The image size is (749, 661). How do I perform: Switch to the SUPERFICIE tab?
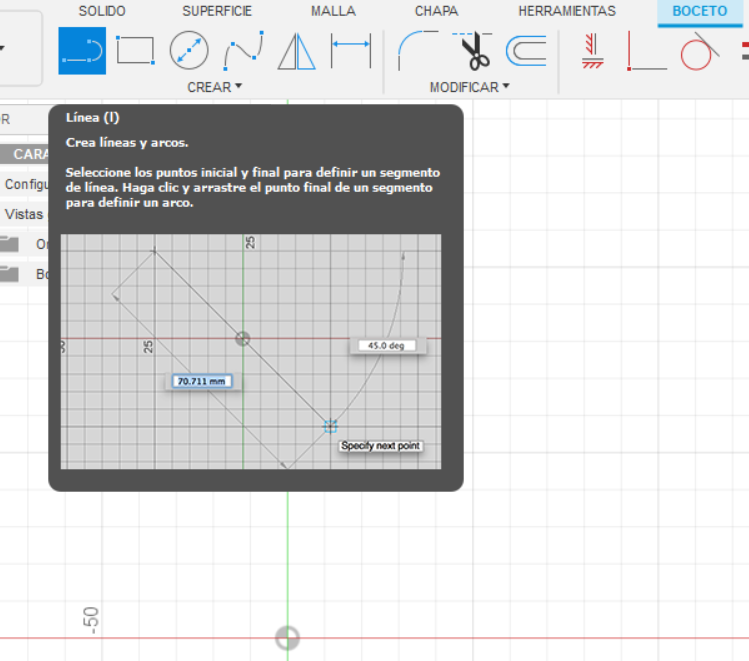pos(217,11)
